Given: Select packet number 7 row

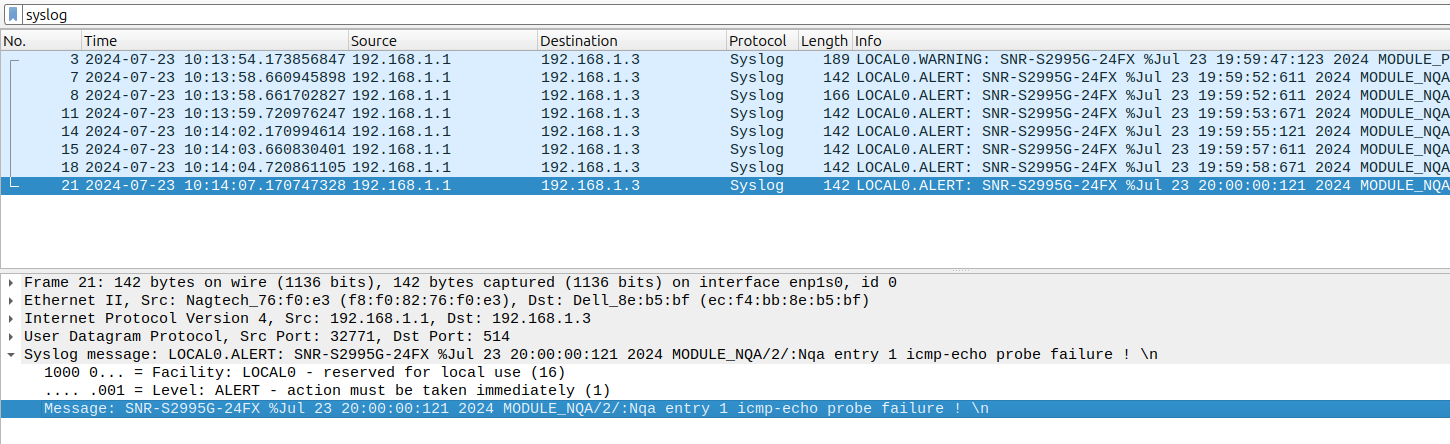Looking at the screenshot, I should pyautogui.click(x=725, y=78).
